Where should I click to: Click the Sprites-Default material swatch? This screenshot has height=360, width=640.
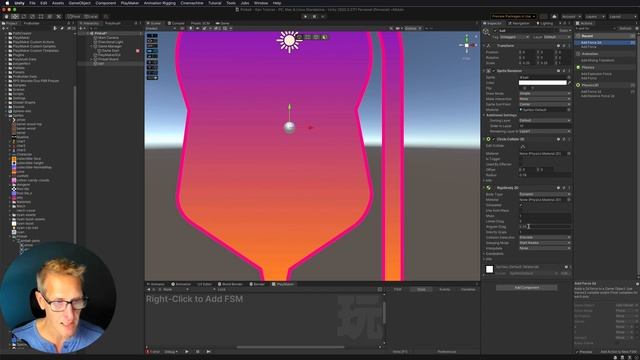click(x=489, y=269)
